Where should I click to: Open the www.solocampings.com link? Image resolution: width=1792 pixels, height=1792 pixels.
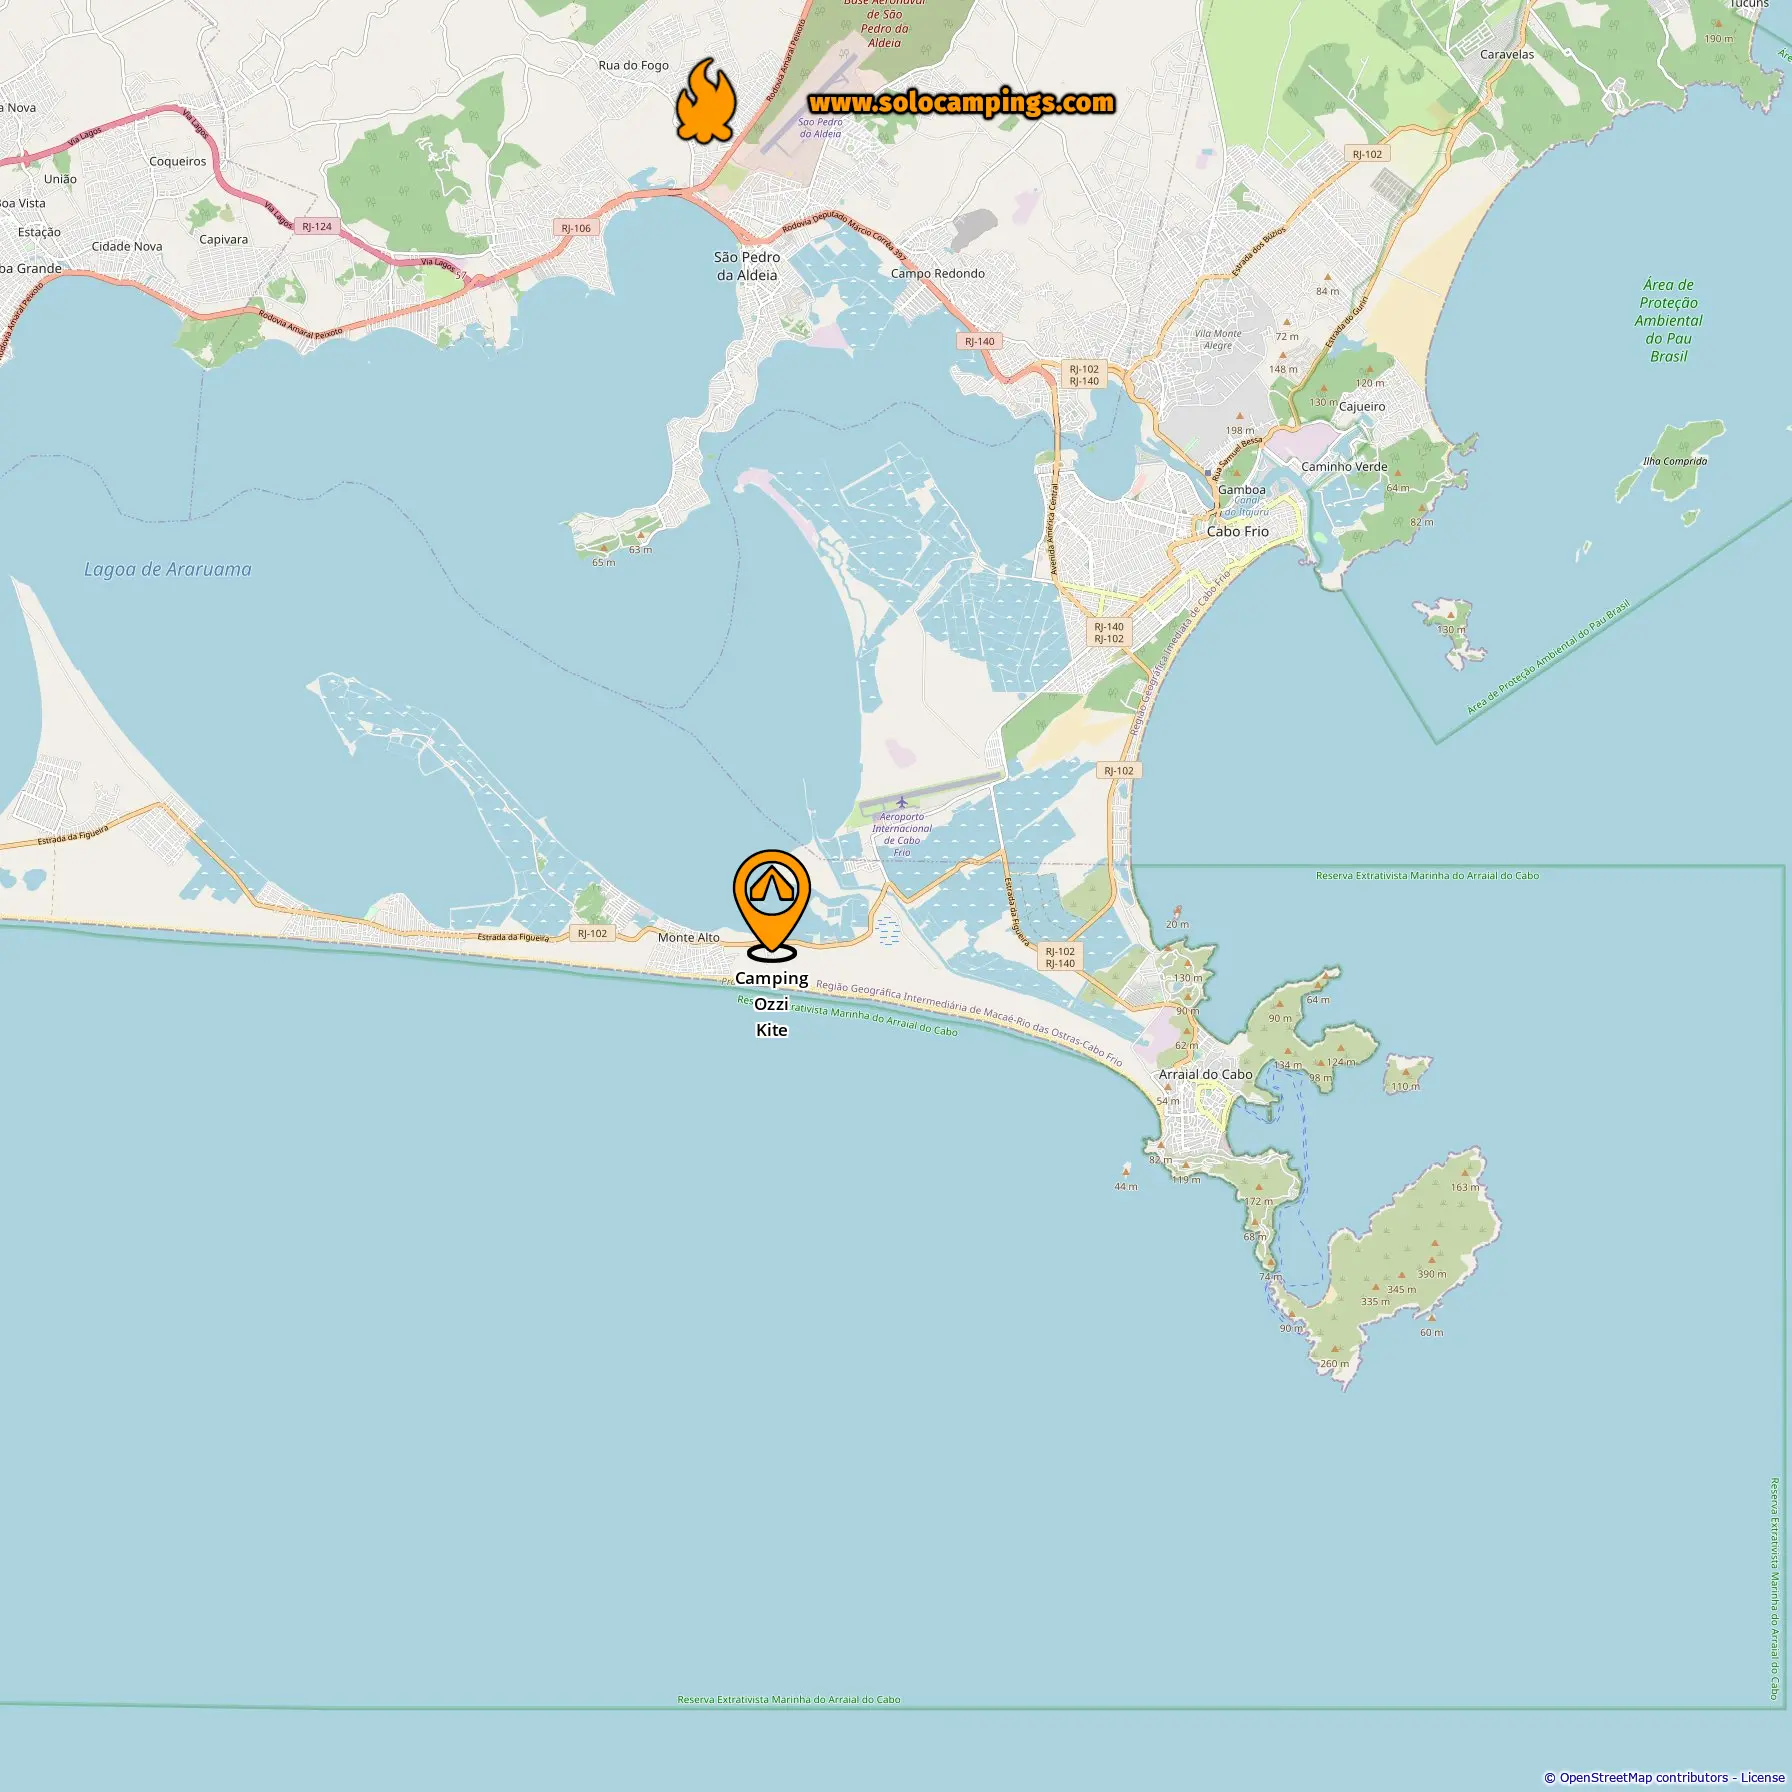point(961,103)
